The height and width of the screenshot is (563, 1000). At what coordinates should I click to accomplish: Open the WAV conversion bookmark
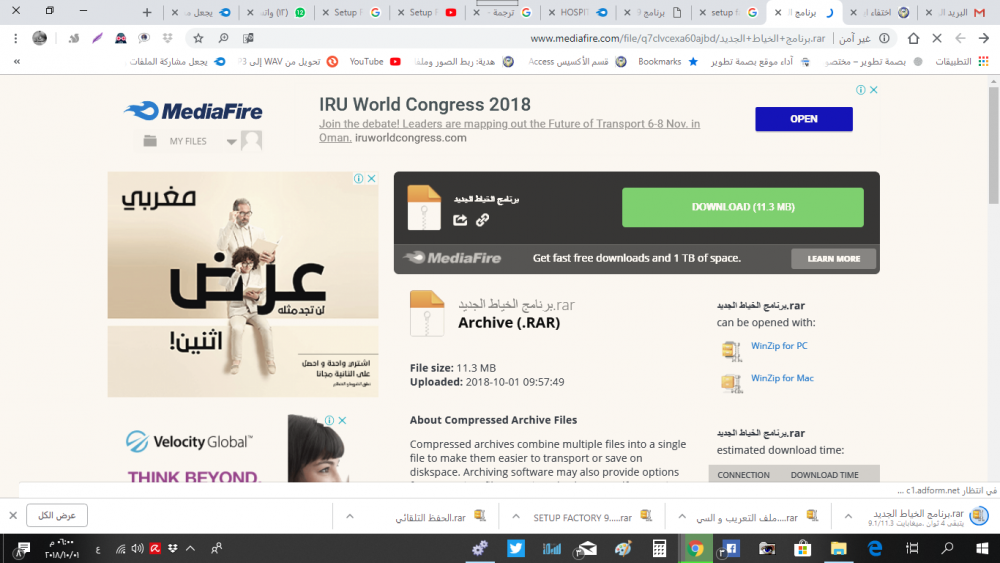pyautogui.click(x=288, y=62)
